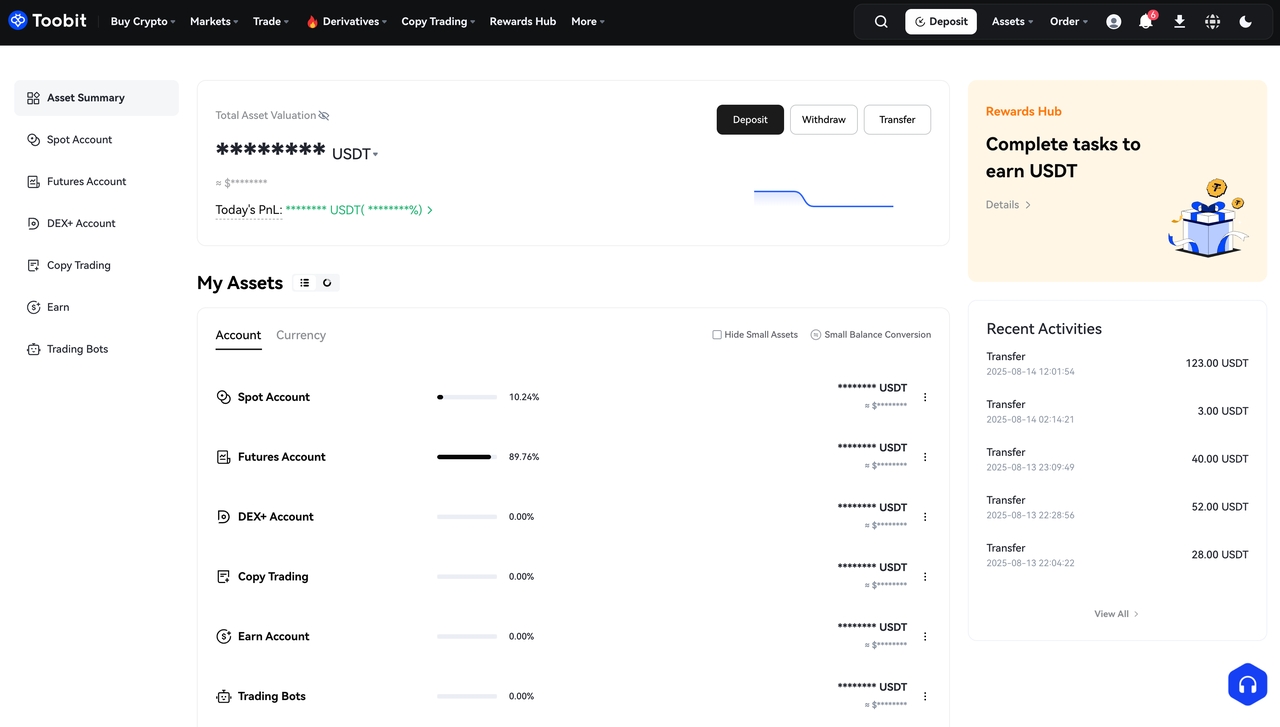Click the Toobit logo
Screen dimensions: 1280x727
(x=47, y=21)
